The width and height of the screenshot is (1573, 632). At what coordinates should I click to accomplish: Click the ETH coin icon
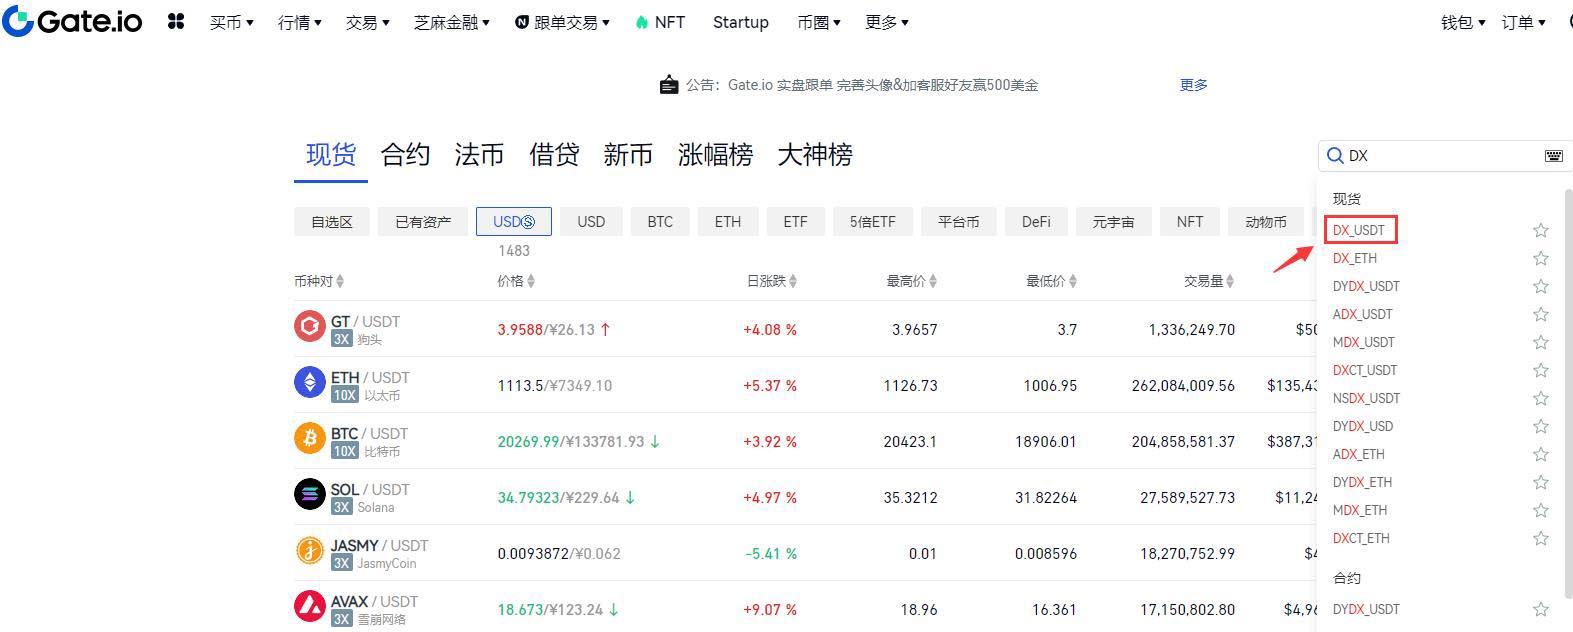click(309, 385)
